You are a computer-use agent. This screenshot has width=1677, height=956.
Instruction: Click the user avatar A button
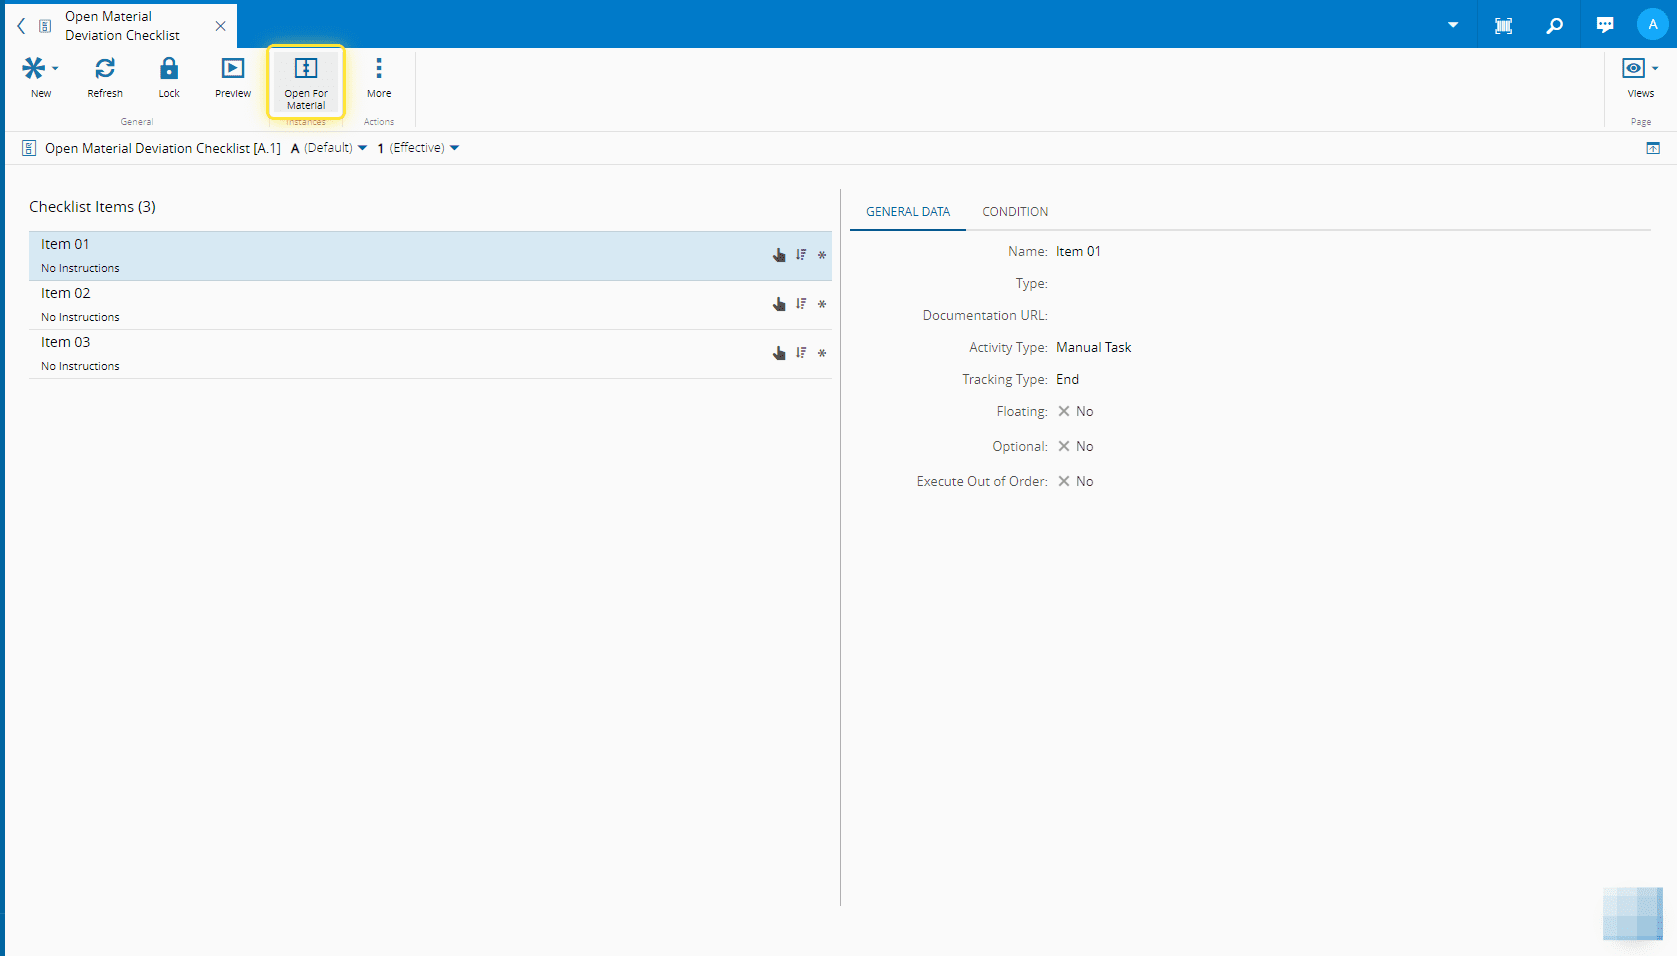[1652, 25]
